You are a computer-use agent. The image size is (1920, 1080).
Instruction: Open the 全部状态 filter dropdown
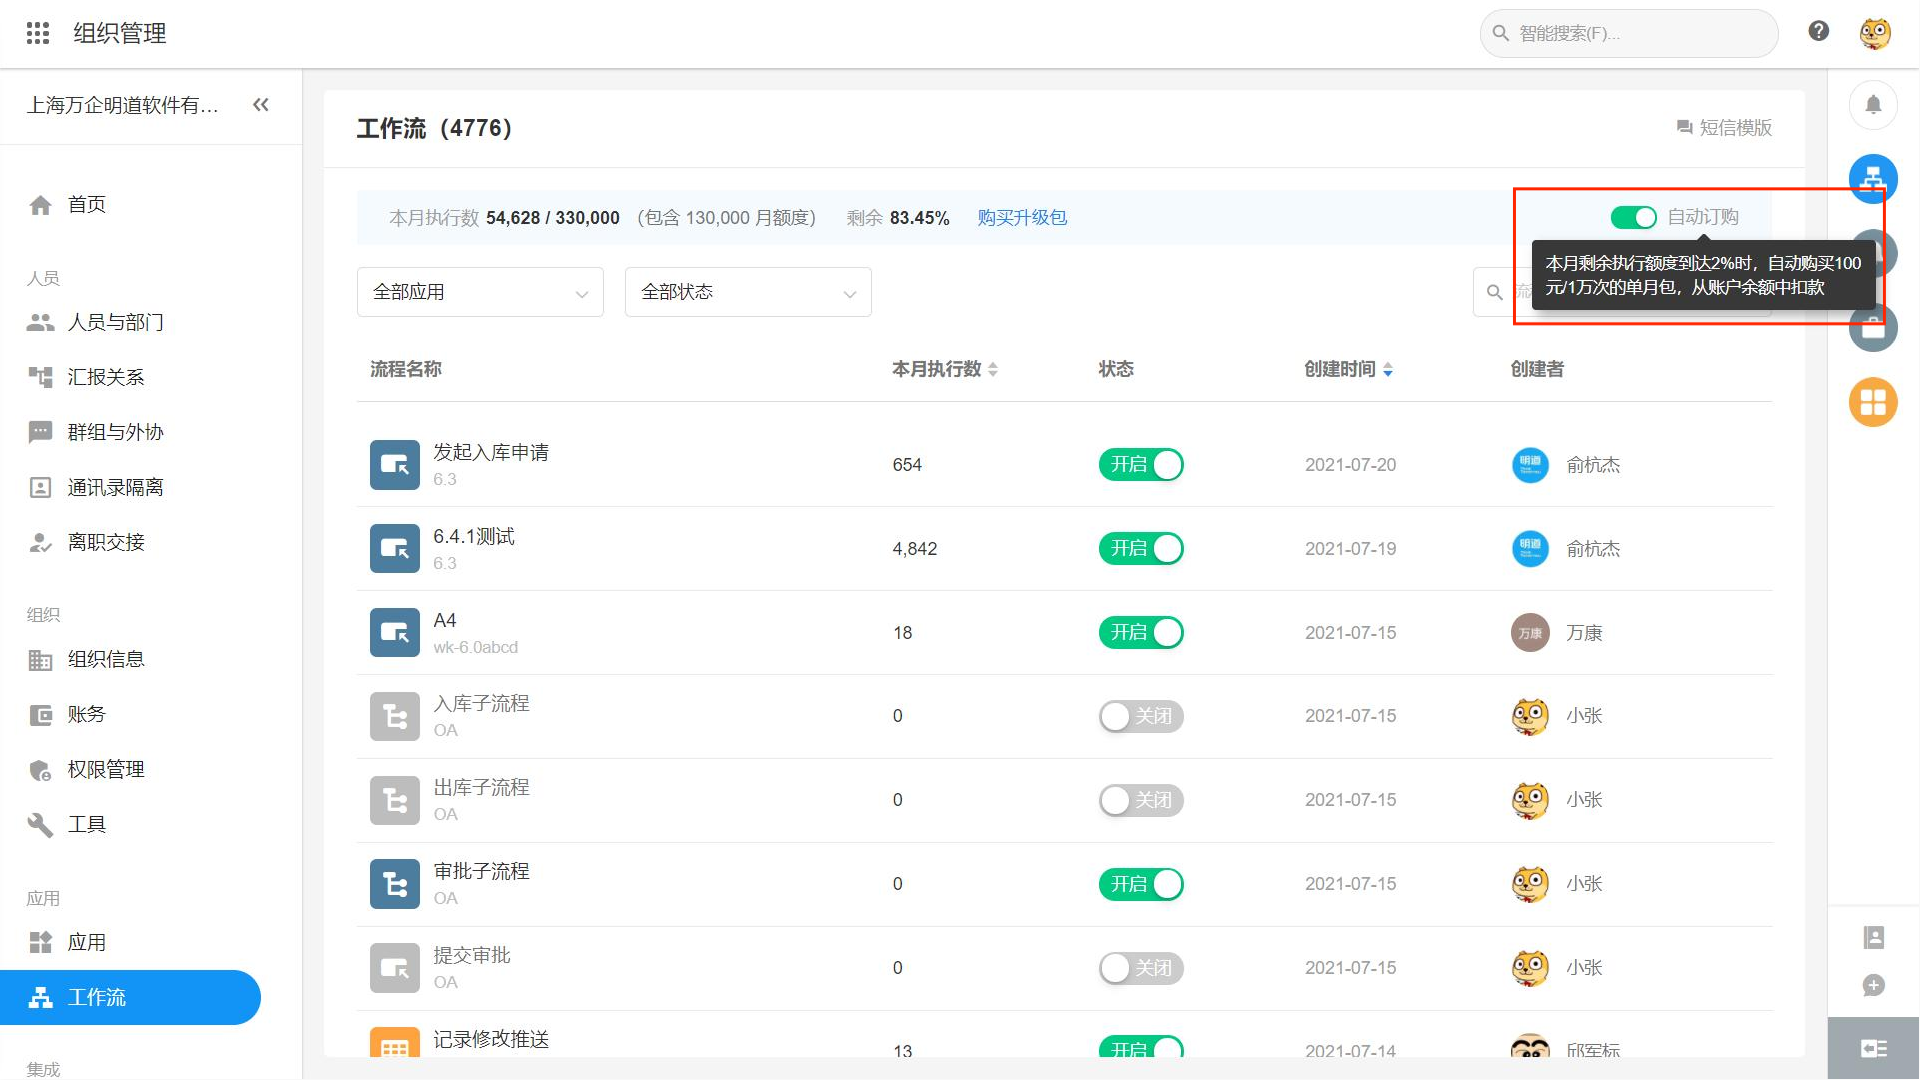pos(748,292)
